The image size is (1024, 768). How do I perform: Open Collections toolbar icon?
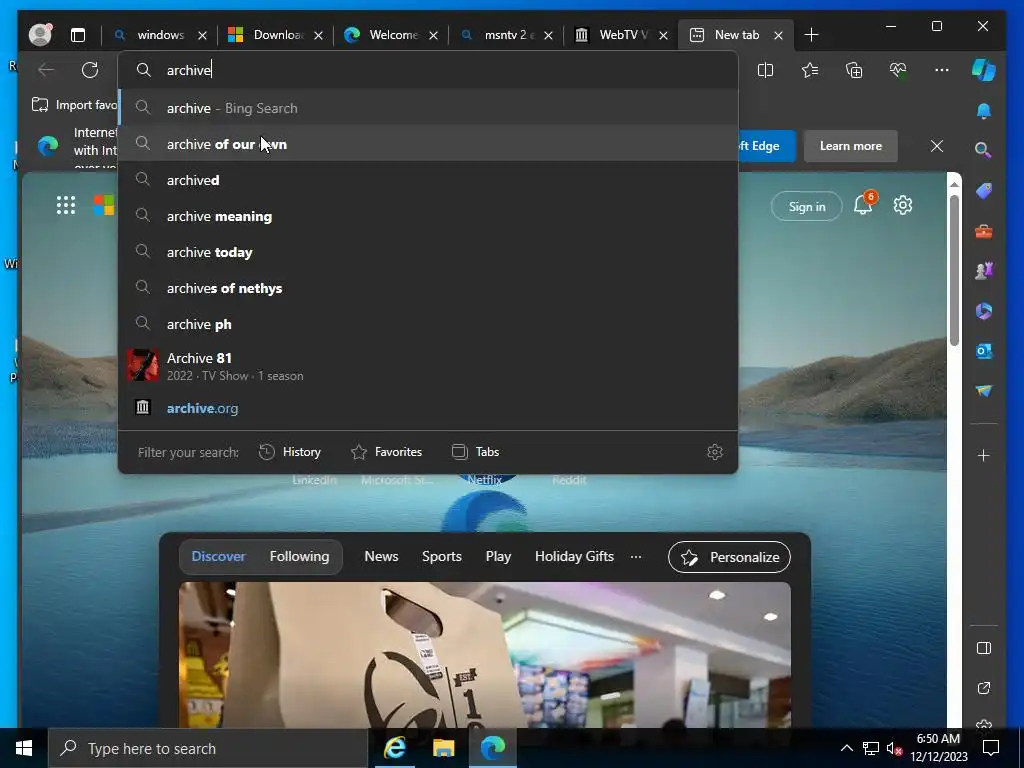pos(854,70)
